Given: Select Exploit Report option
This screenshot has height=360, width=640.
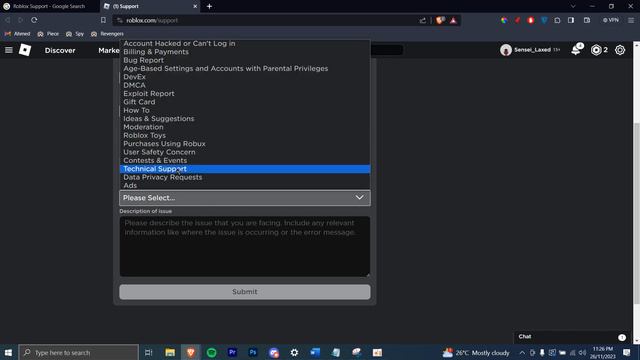Looking at the screenshot, I should click(x=245, y=93).
